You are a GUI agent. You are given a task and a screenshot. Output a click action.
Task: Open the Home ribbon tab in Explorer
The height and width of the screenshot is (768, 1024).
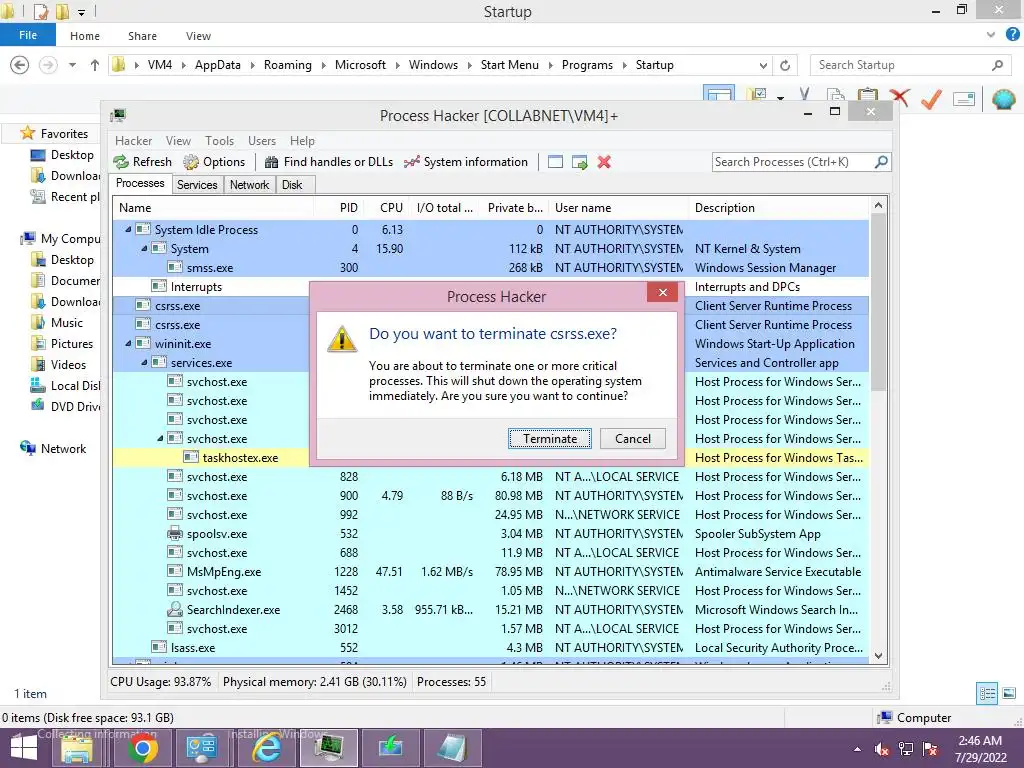click(85, 36)
